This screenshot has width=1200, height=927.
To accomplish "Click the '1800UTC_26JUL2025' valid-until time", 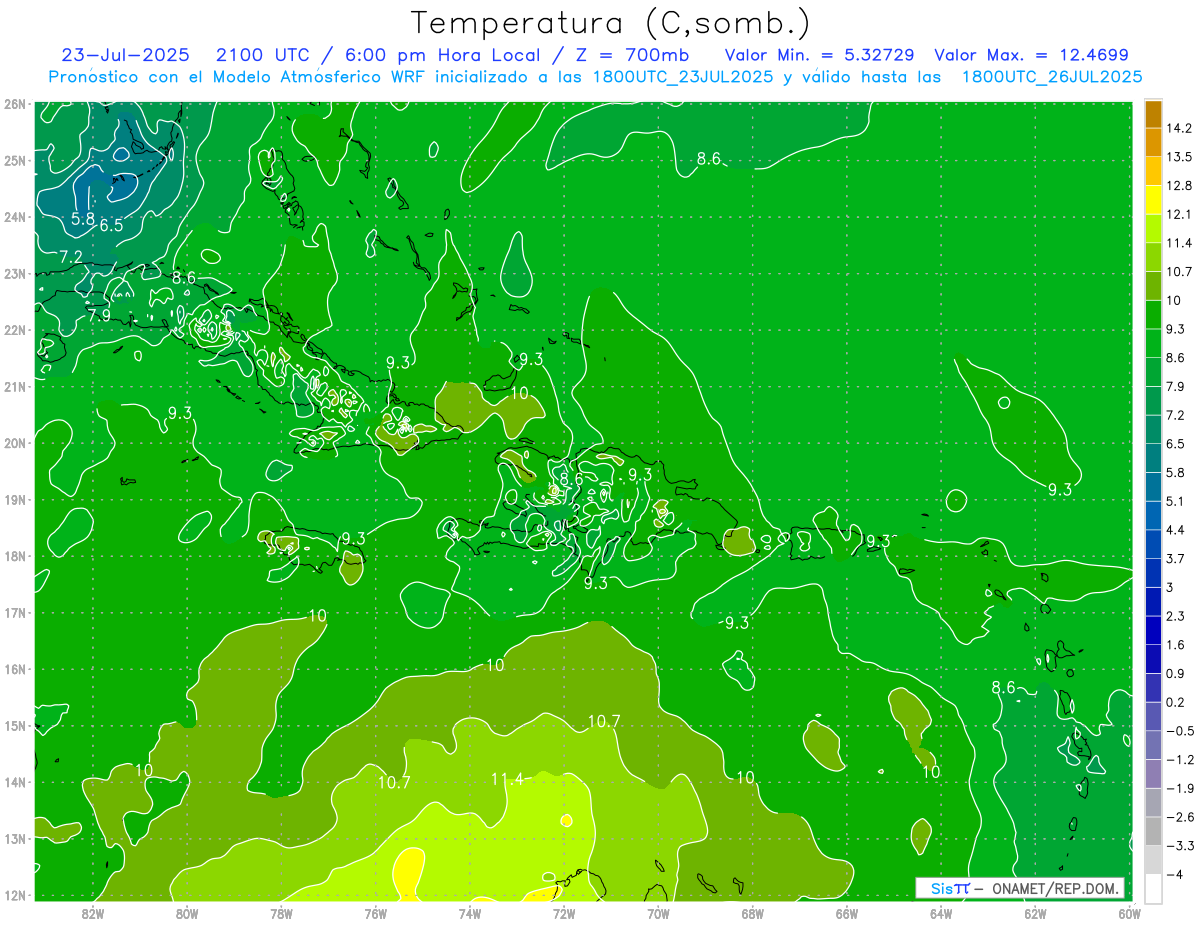I will (1052, 77).
